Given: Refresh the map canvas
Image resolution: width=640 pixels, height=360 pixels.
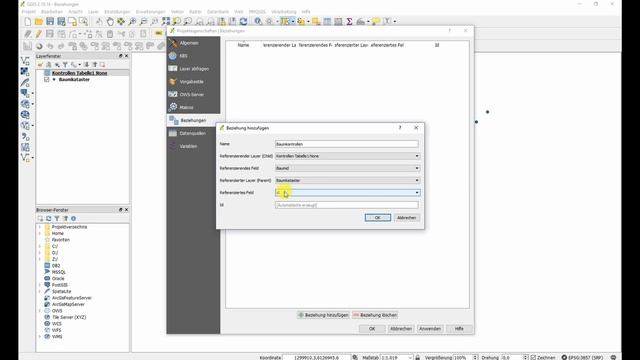Looking at the screenshot, I should 243,21.
